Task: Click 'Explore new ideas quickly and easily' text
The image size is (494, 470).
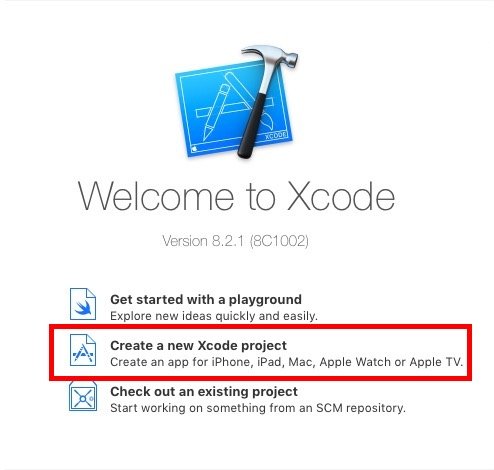Action: 214,316
